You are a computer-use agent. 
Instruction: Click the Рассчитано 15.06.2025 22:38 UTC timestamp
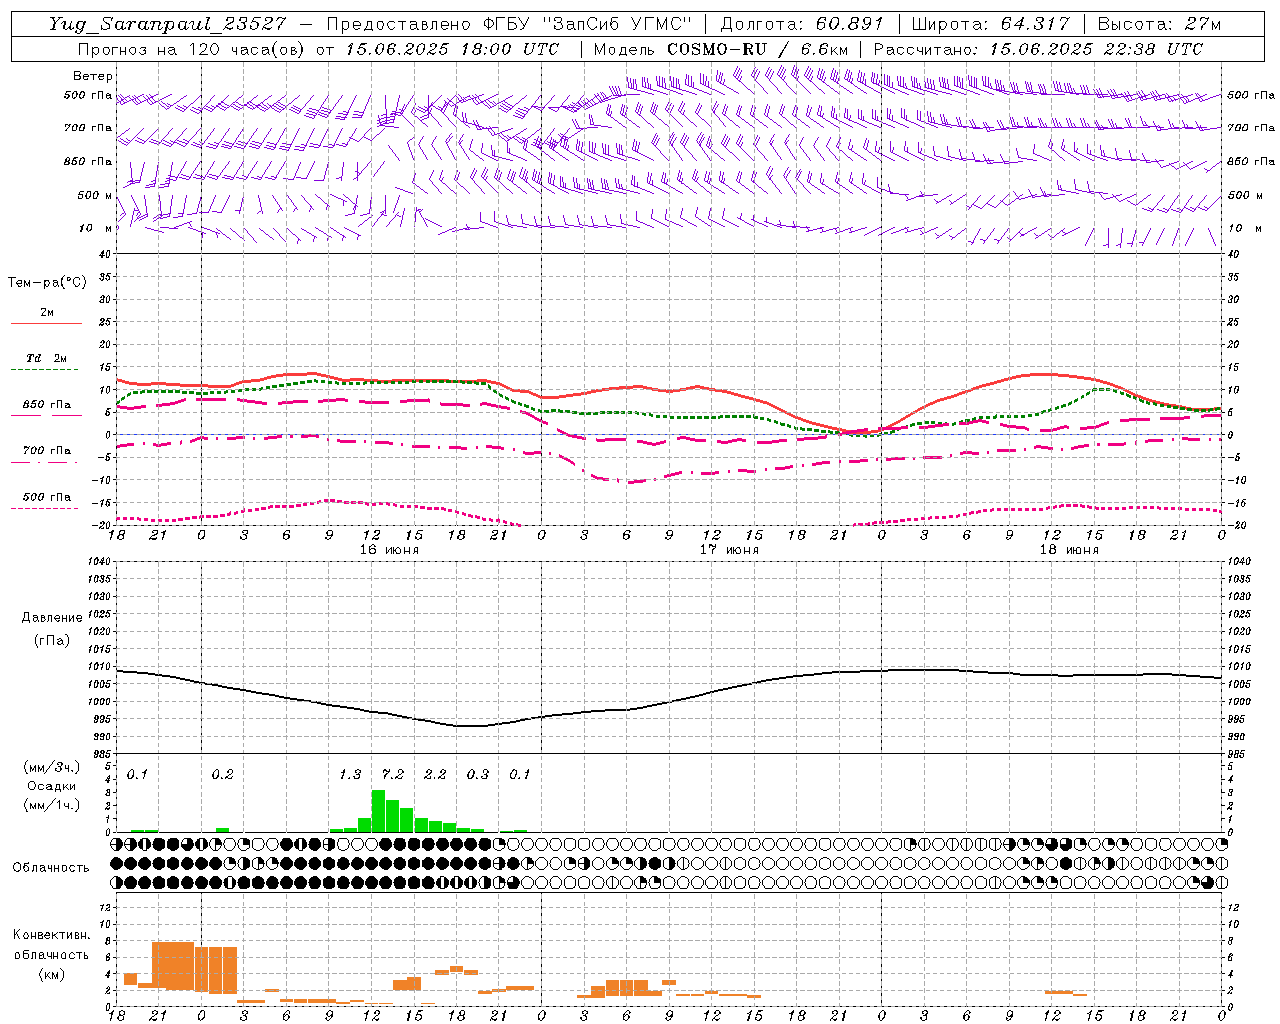pos(1038,49)
